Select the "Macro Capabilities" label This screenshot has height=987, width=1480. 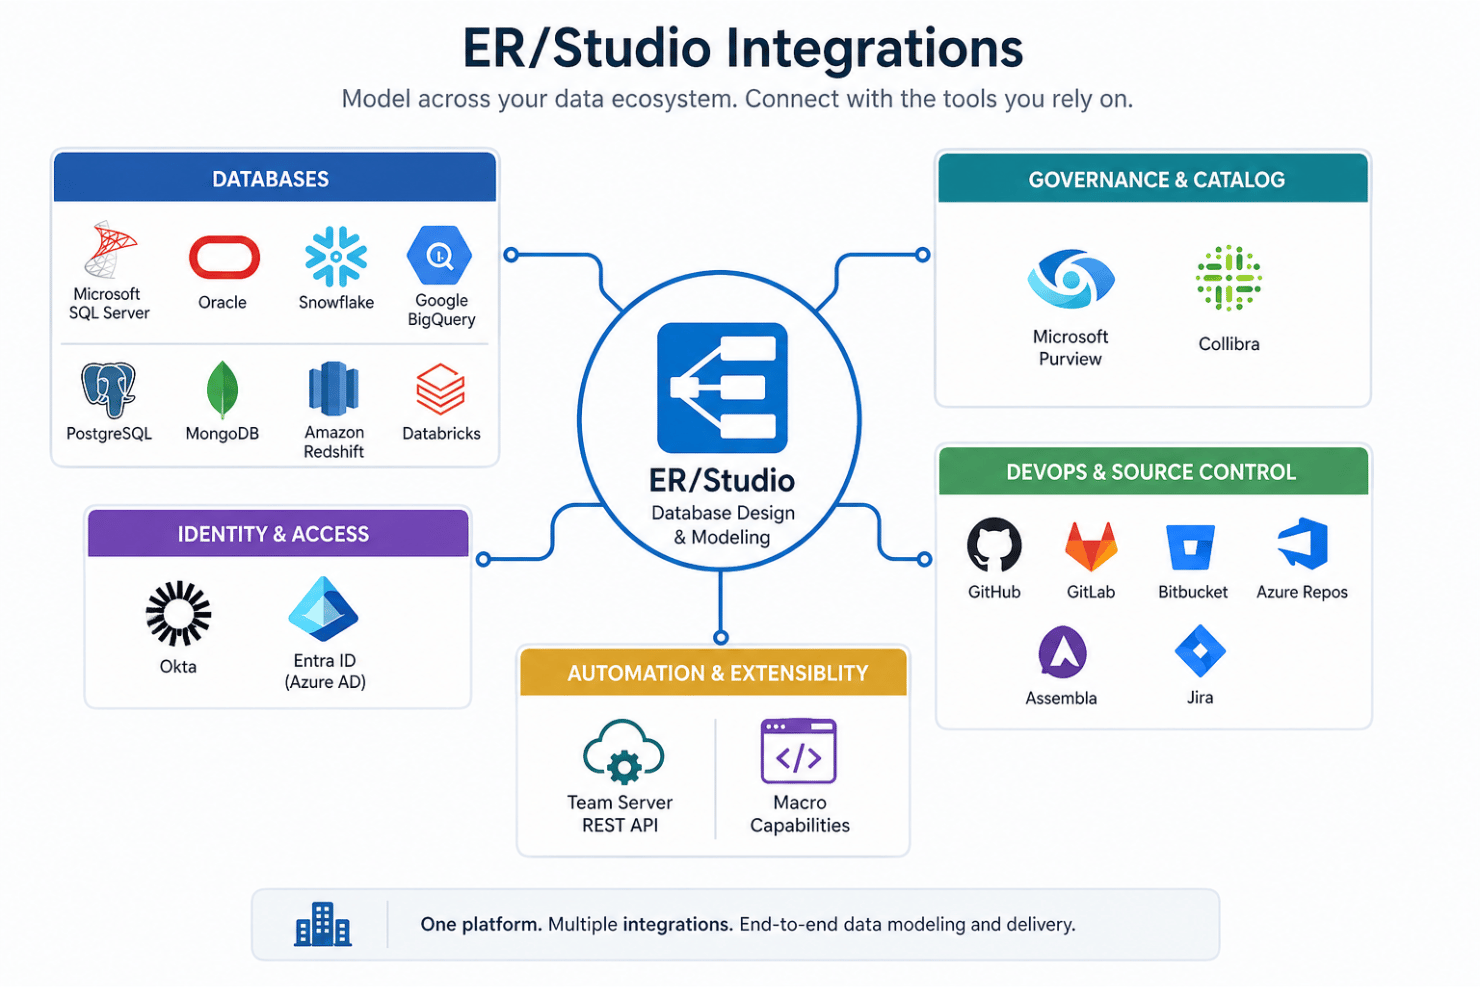(800, 814)
